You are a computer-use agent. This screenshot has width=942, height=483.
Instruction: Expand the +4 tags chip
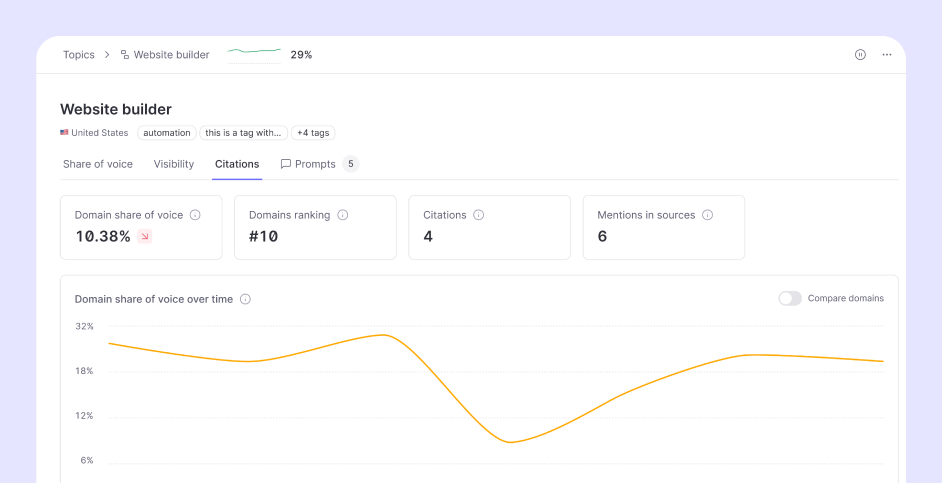pos(313,133)
